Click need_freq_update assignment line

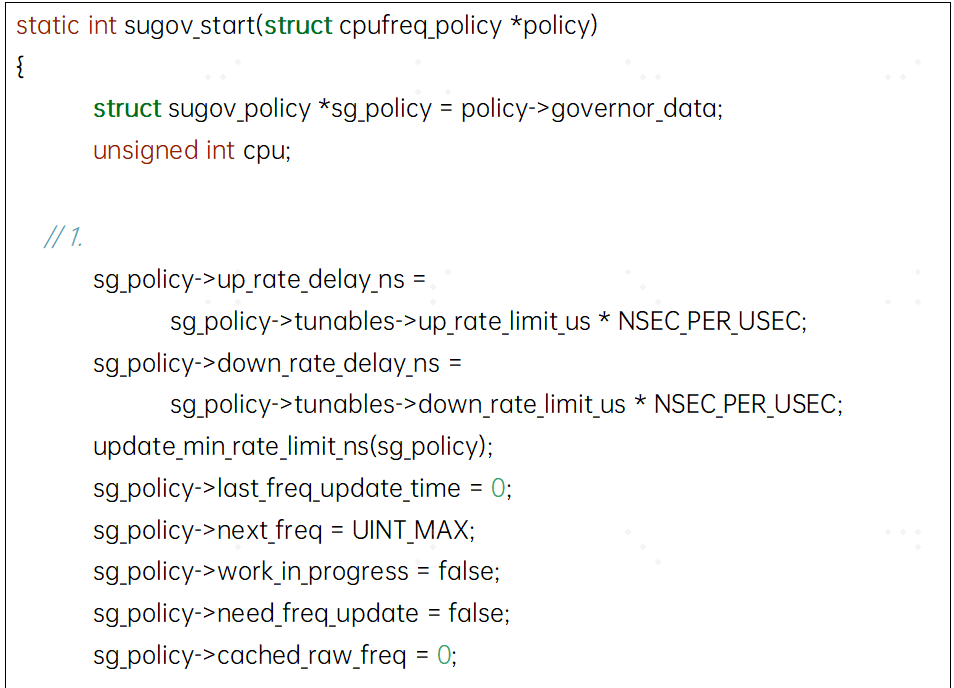[x=301, y=614]
